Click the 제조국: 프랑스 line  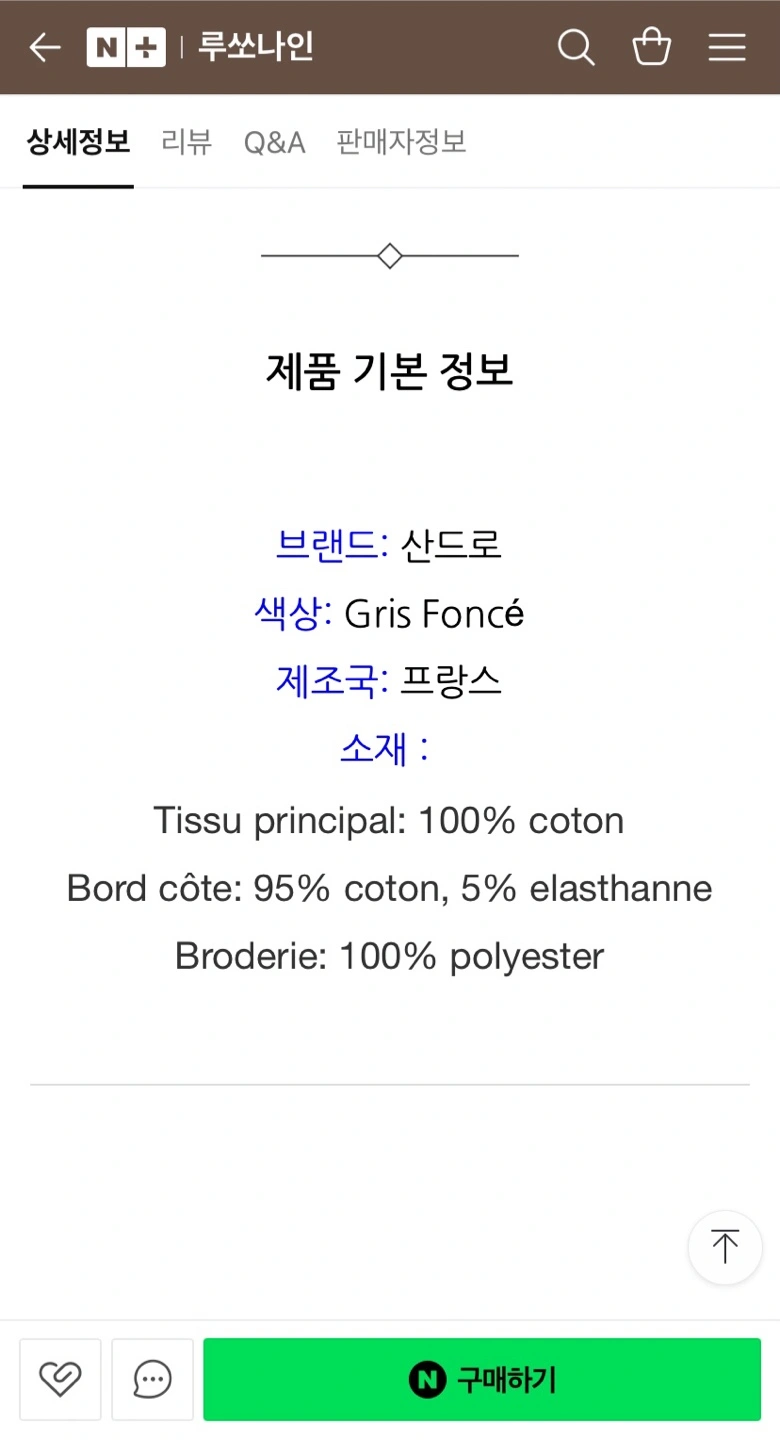(x=389, y=681)
